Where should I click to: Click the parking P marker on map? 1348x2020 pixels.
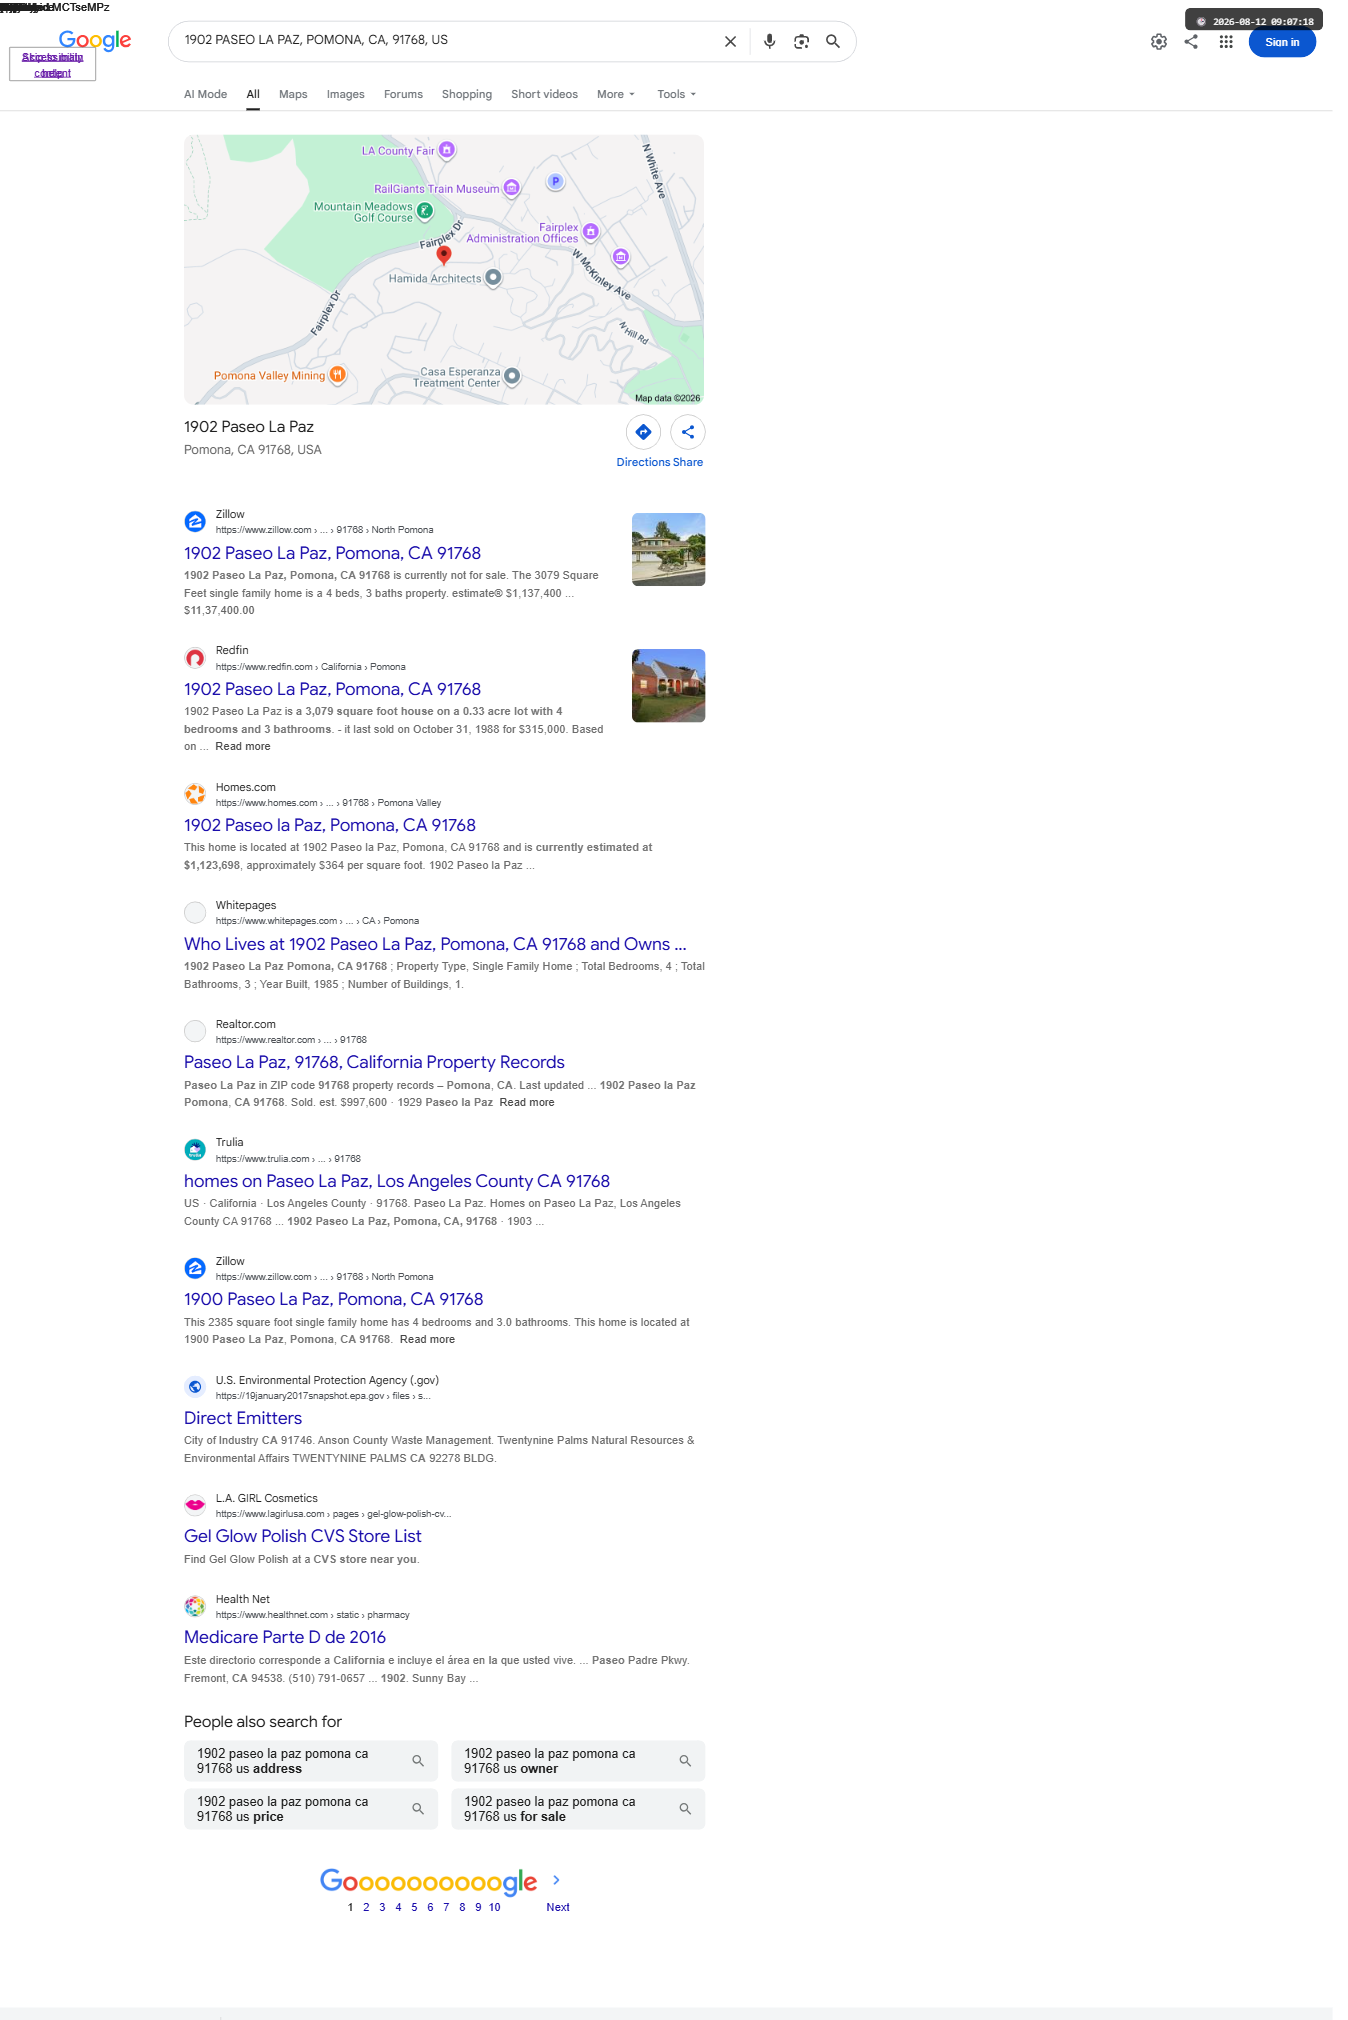(x=556, y=182)
